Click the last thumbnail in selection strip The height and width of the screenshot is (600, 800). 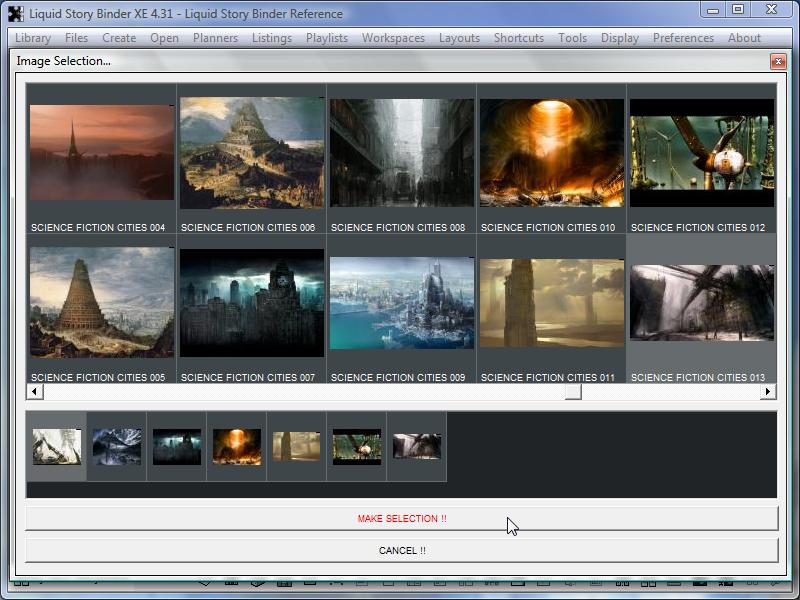(x=416, y=446)
